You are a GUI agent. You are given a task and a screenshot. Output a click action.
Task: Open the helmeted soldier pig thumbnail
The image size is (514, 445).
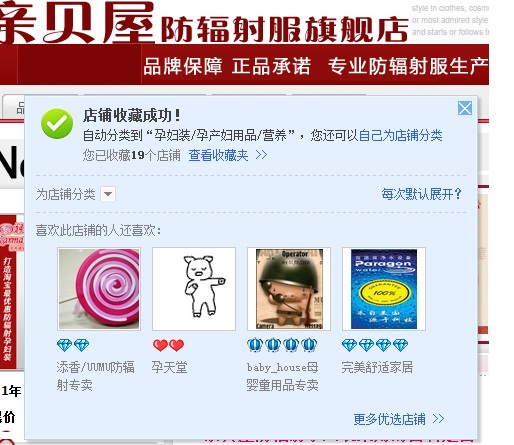[x=289, y=289]
